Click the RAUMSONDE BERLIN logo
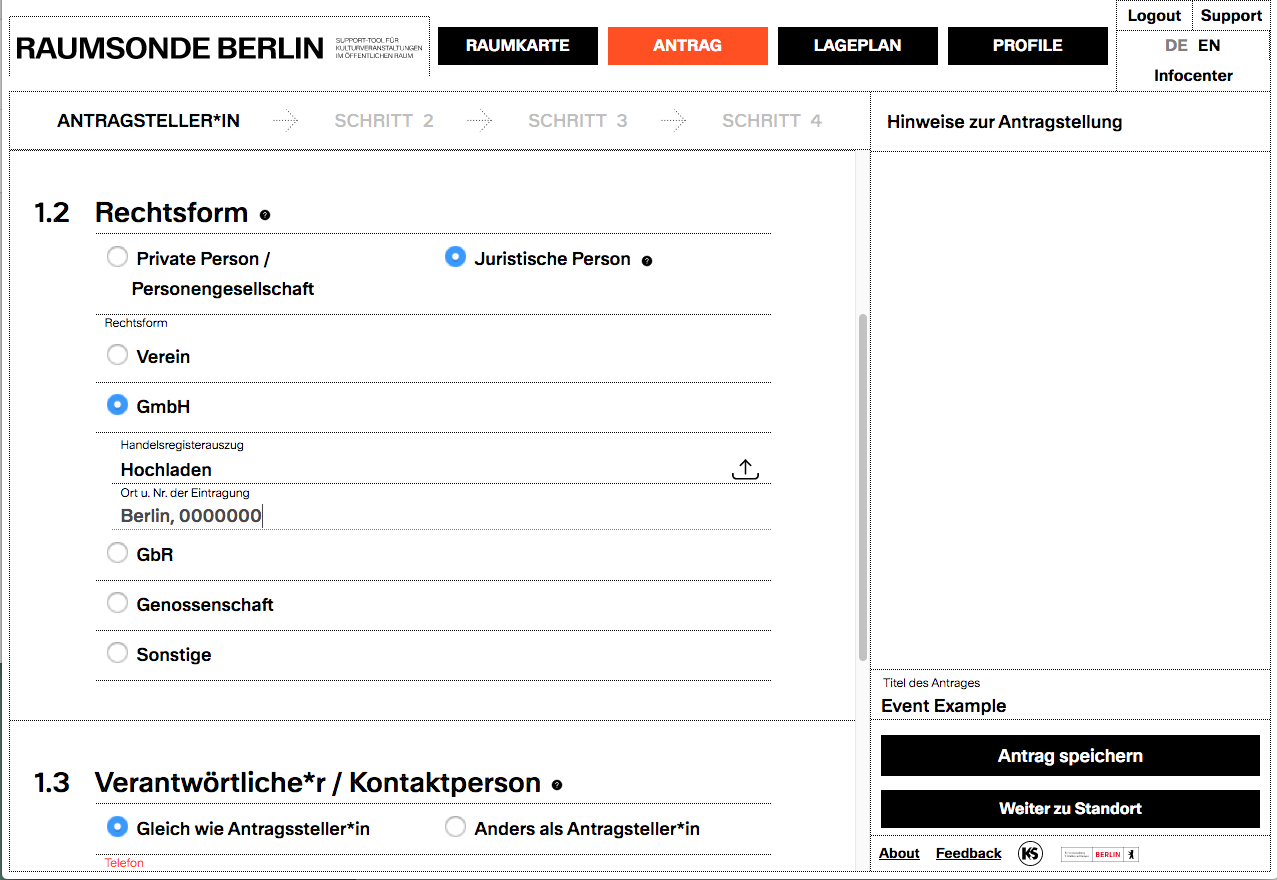Viewport: 1277px width, 880px height. pos(170,48)
